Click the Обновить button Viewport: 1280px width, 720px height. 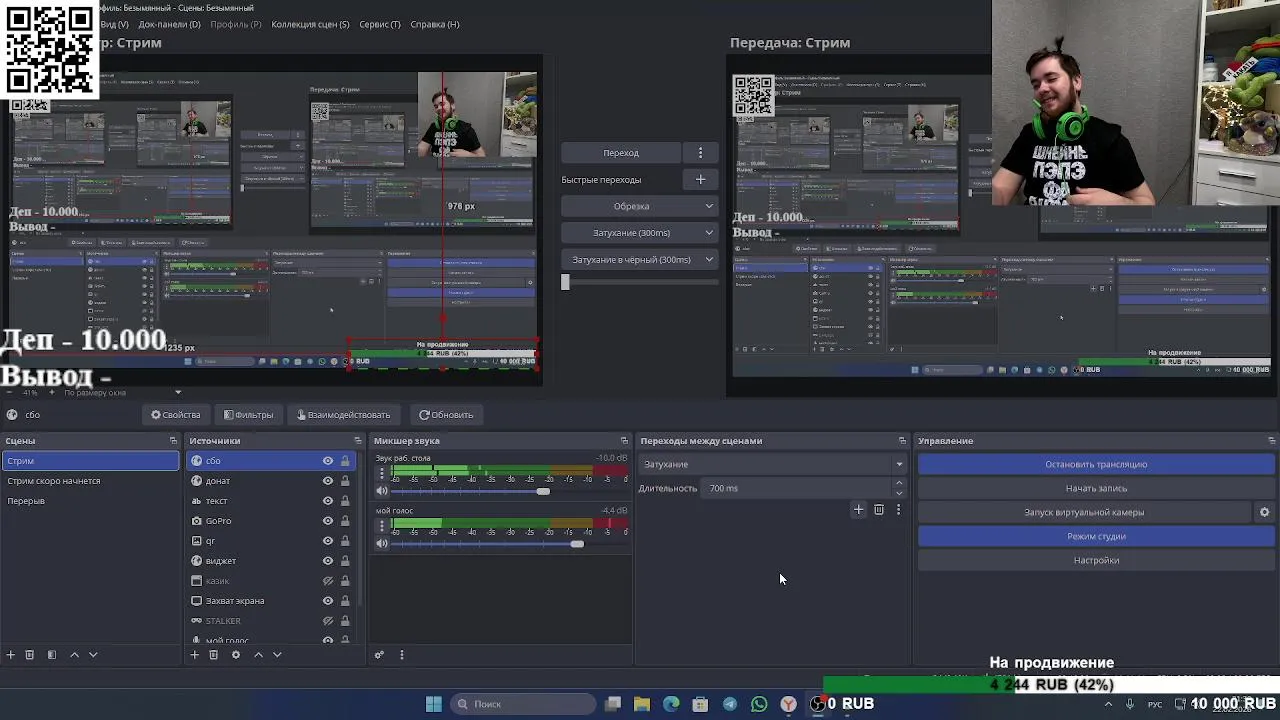click(x=446, y=414)
